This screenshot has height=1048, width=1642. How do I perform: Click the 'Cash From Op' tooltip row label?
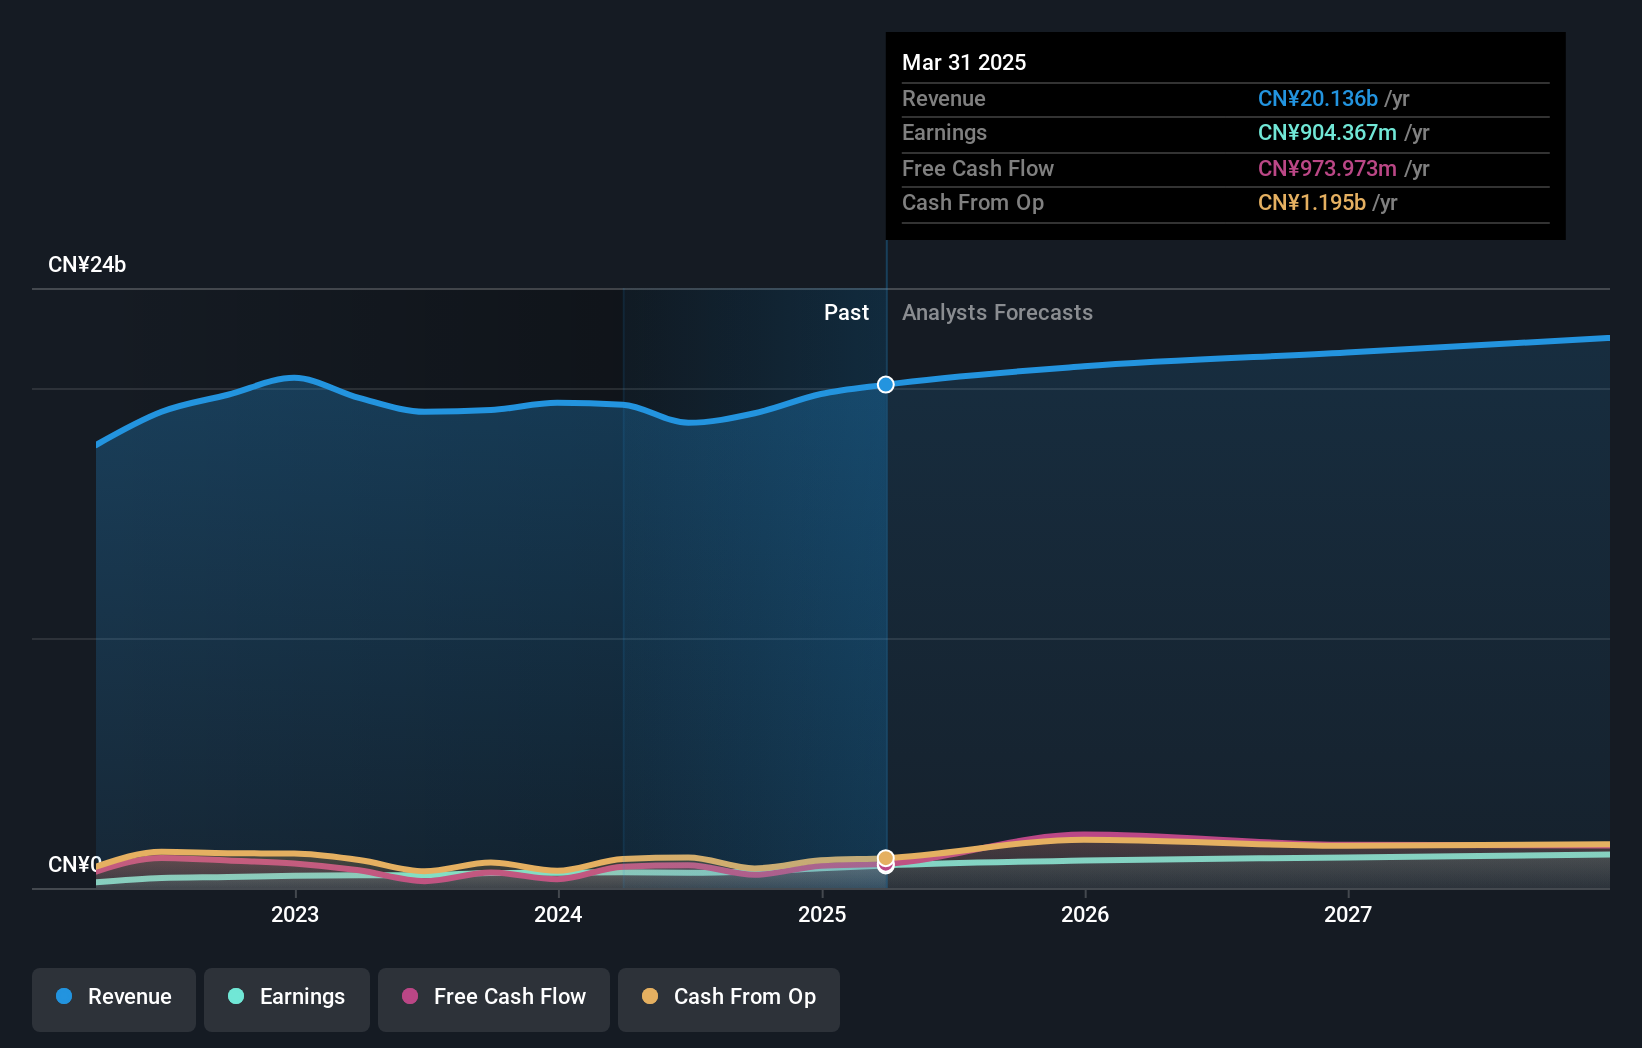973,203
